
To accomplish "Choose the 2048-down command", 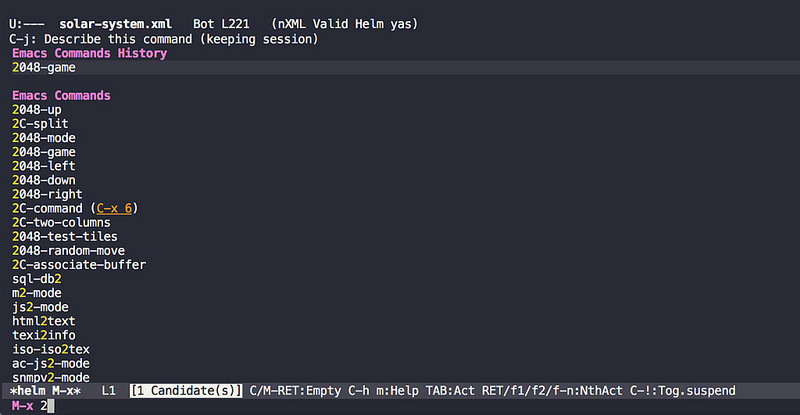I will click(44, 179).
